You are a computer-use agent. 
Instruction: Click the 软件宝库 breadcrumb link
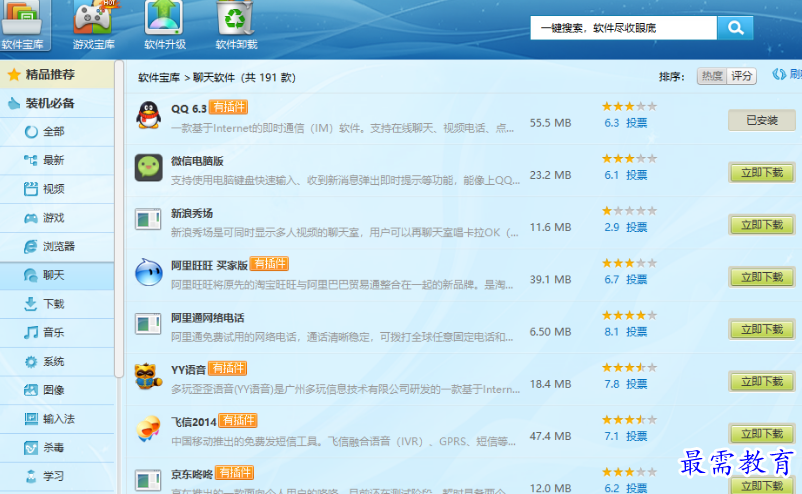pos(159,78)
